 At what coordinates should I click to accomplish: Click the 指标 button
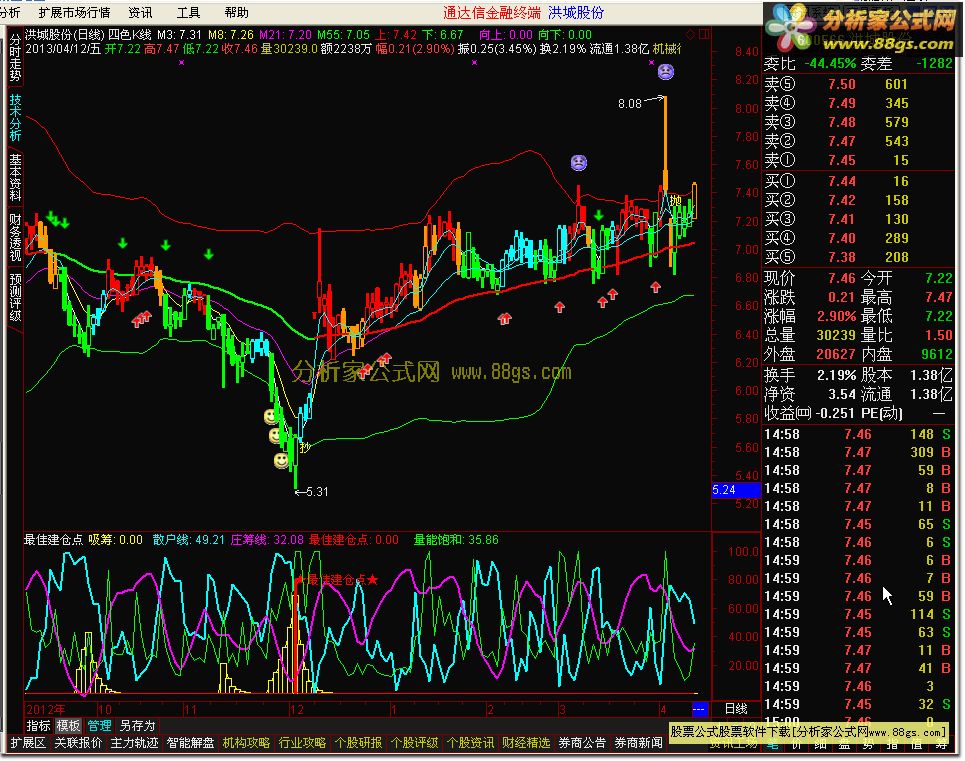click(x=39, y=726)
